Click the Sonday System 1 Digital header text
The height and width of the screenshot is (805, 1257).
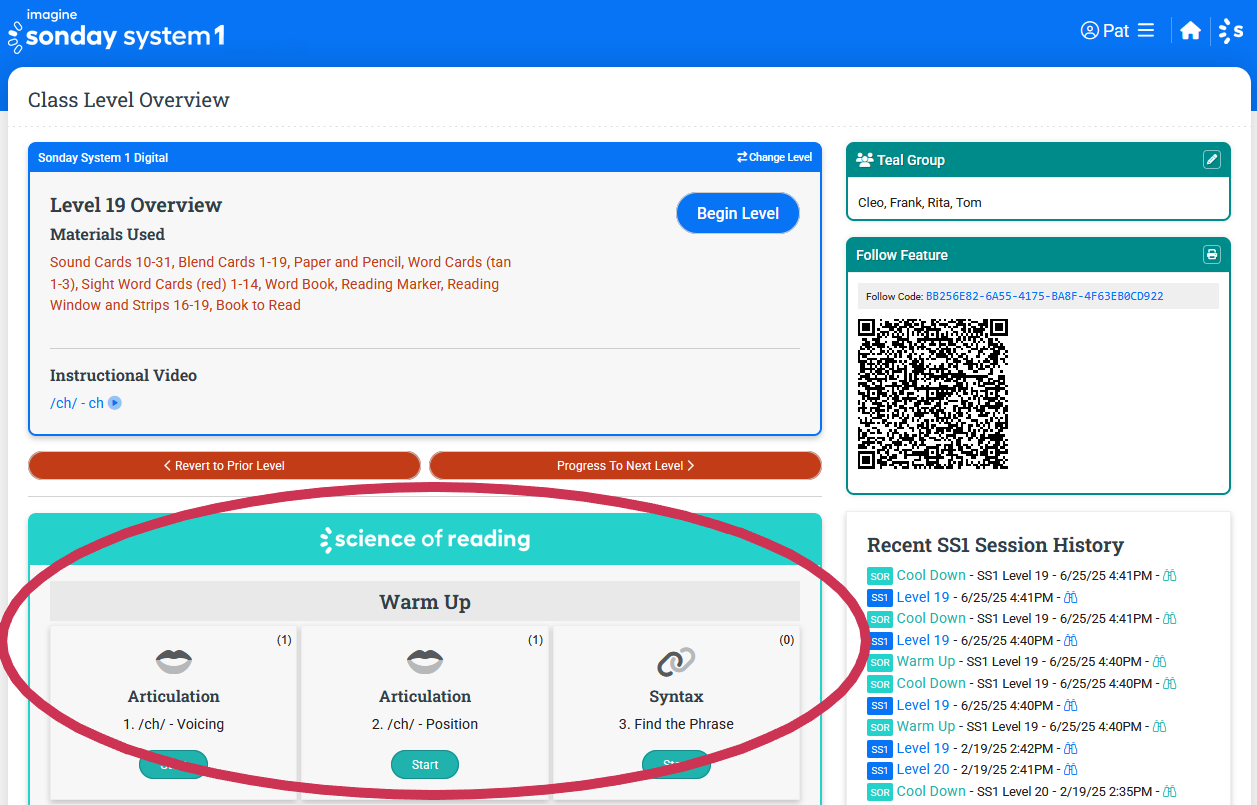tap(103, 158)
